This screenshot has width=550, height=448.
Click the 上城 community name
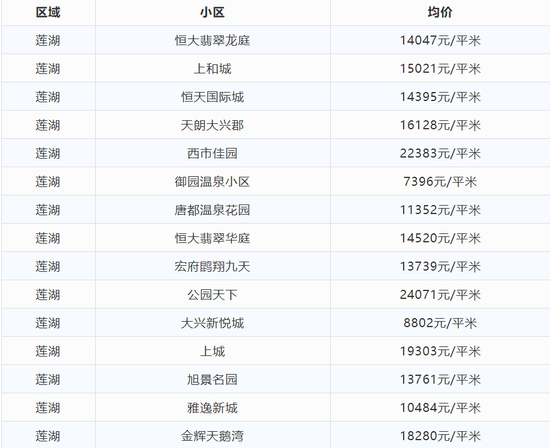(213, 351)
